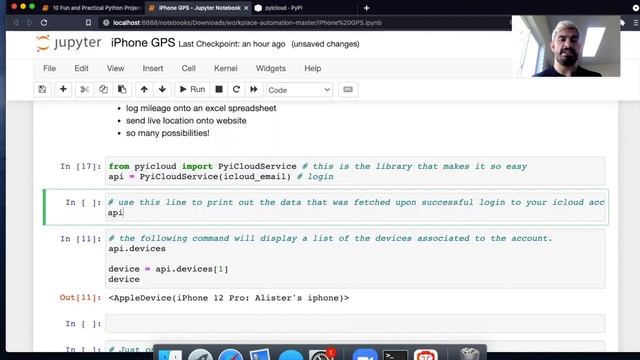Viewport: 640px width, 360px height.
Task: Open Trash from the dock
Action: point(469,354)
